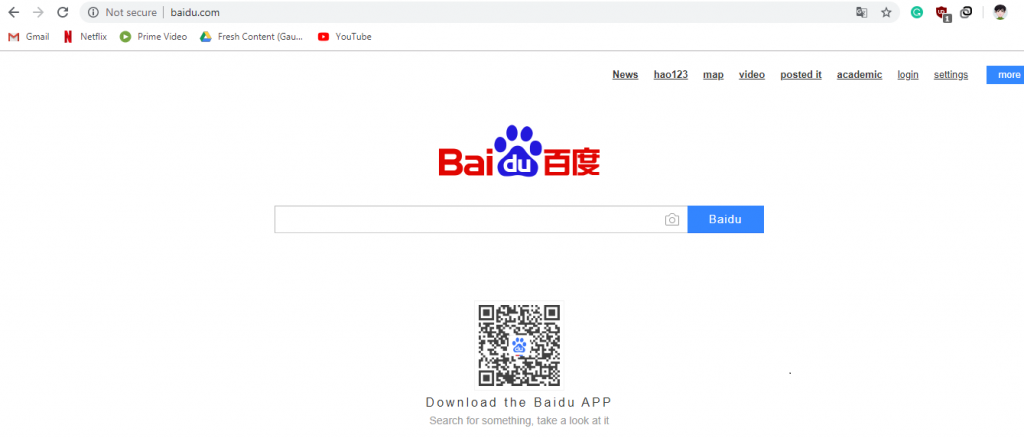Click the address bar showing baidu.com
1024x438 pixels.
[x=490, y=12]
